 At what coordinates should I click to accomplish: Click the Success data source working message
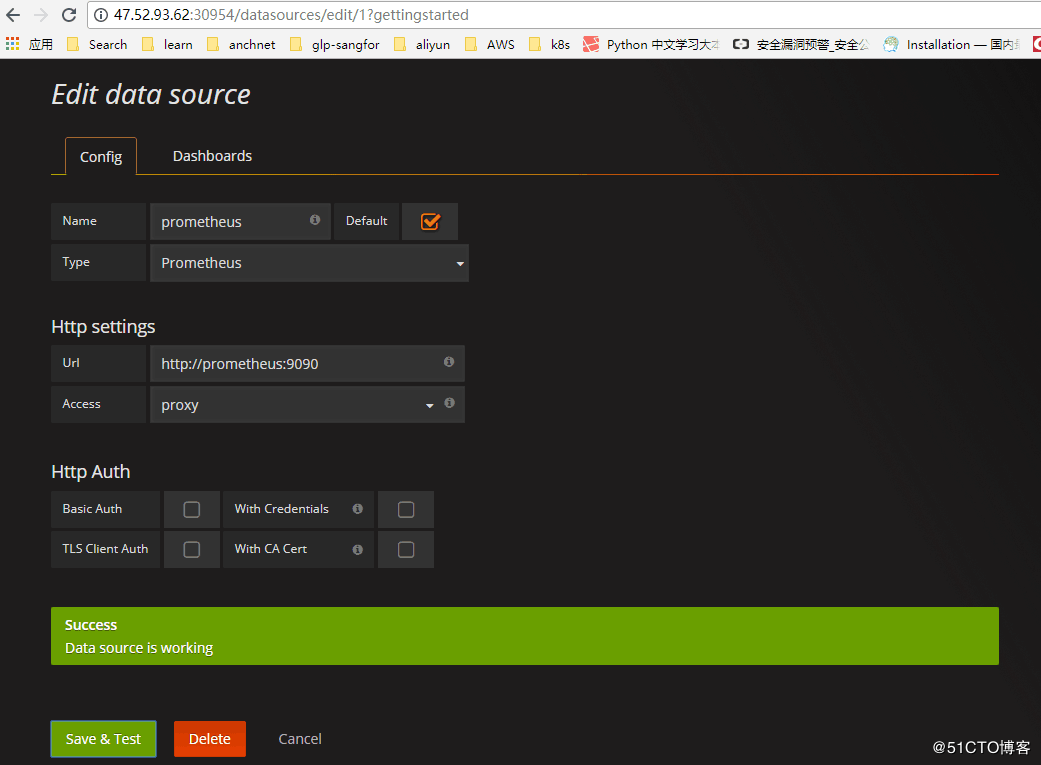[524, 636]
